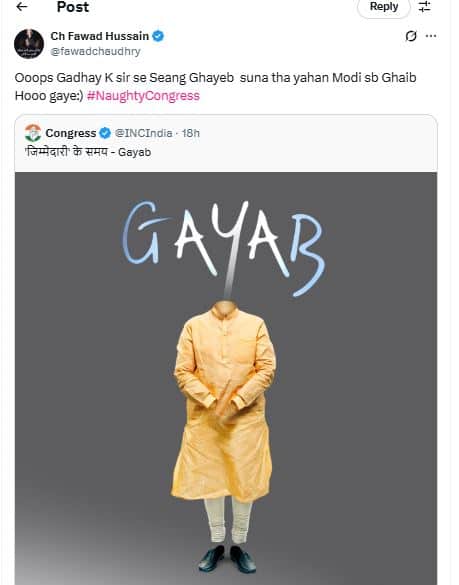Open the @INCIndia handle
Viewport: 459px width, 585px height.
point(144,133)
